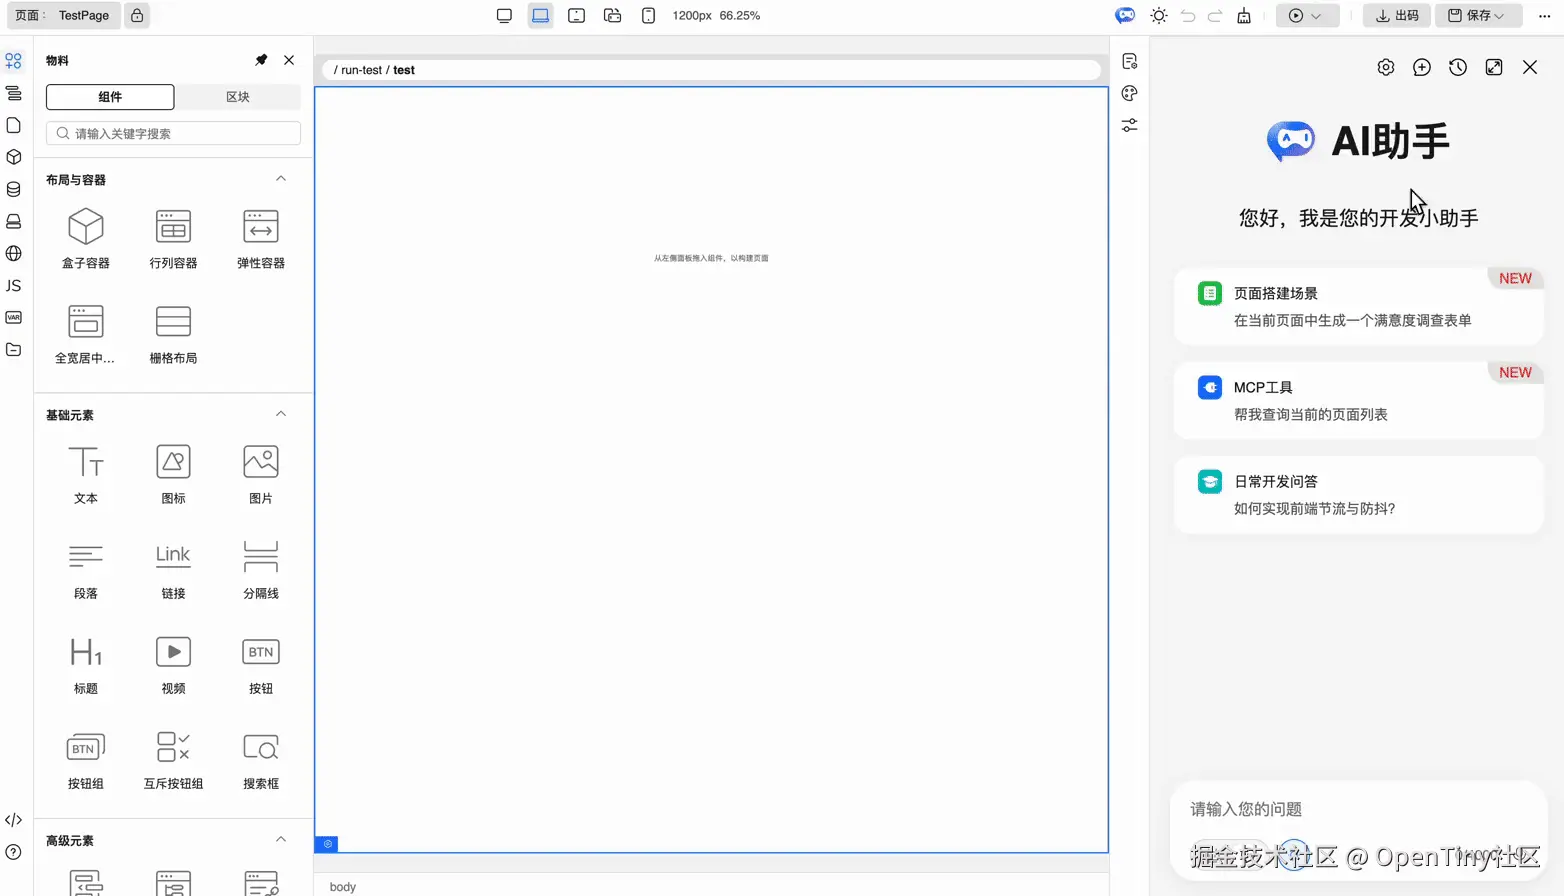The width and height of the screenshot is (1564, 896).
Task: Open the block management cube icon
Action: [x=13, y=157]
